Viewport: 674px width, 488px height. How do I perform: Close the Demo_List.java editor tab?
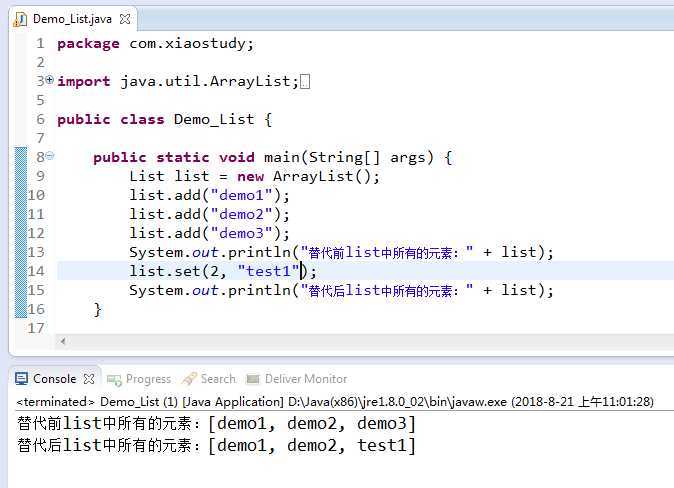point(125,19)
